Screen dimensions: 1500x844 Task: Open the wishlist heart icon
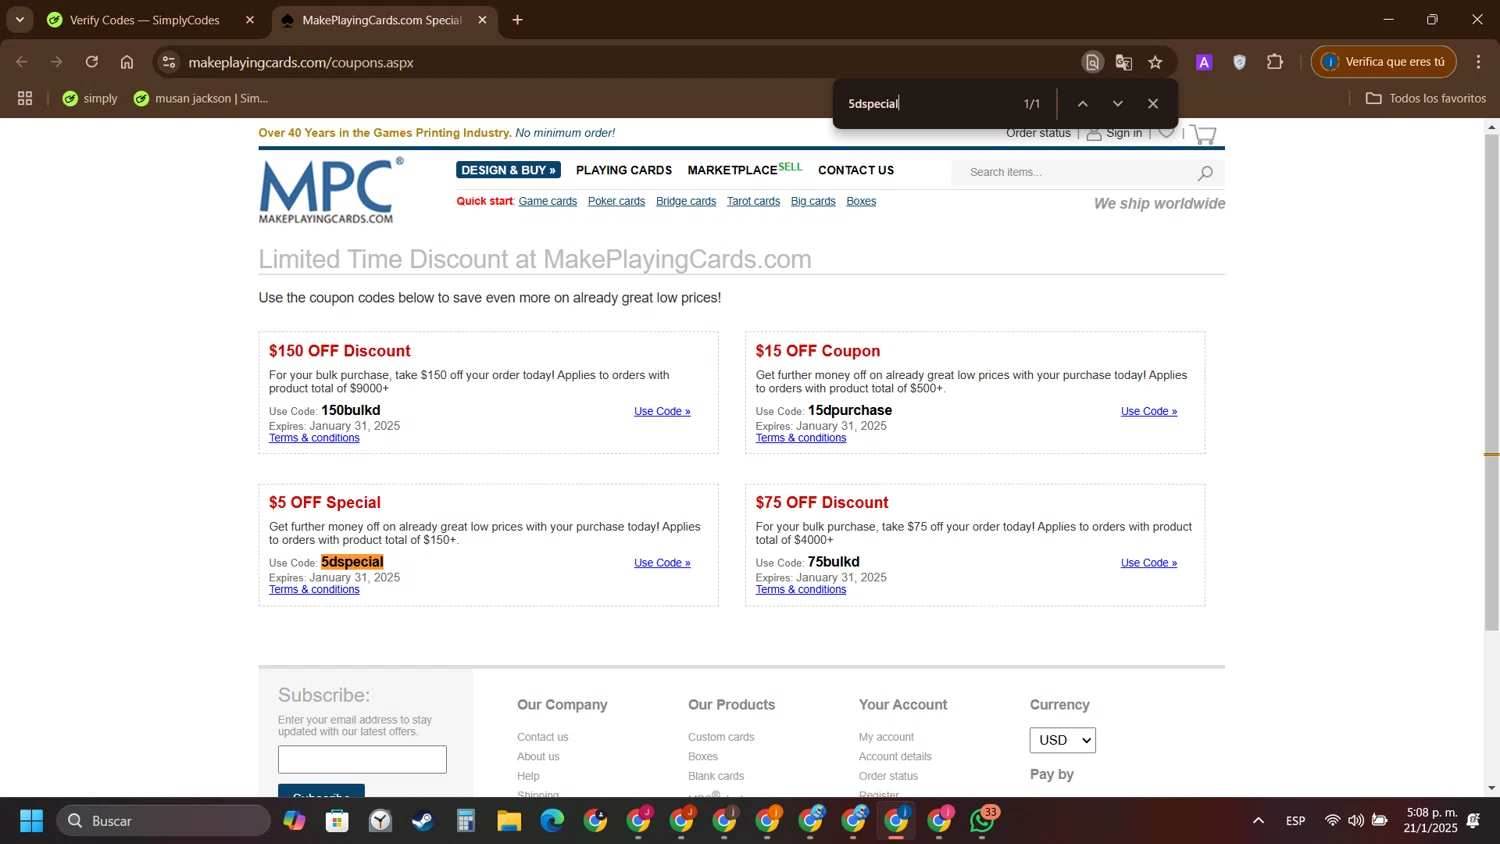(1166, 133)
